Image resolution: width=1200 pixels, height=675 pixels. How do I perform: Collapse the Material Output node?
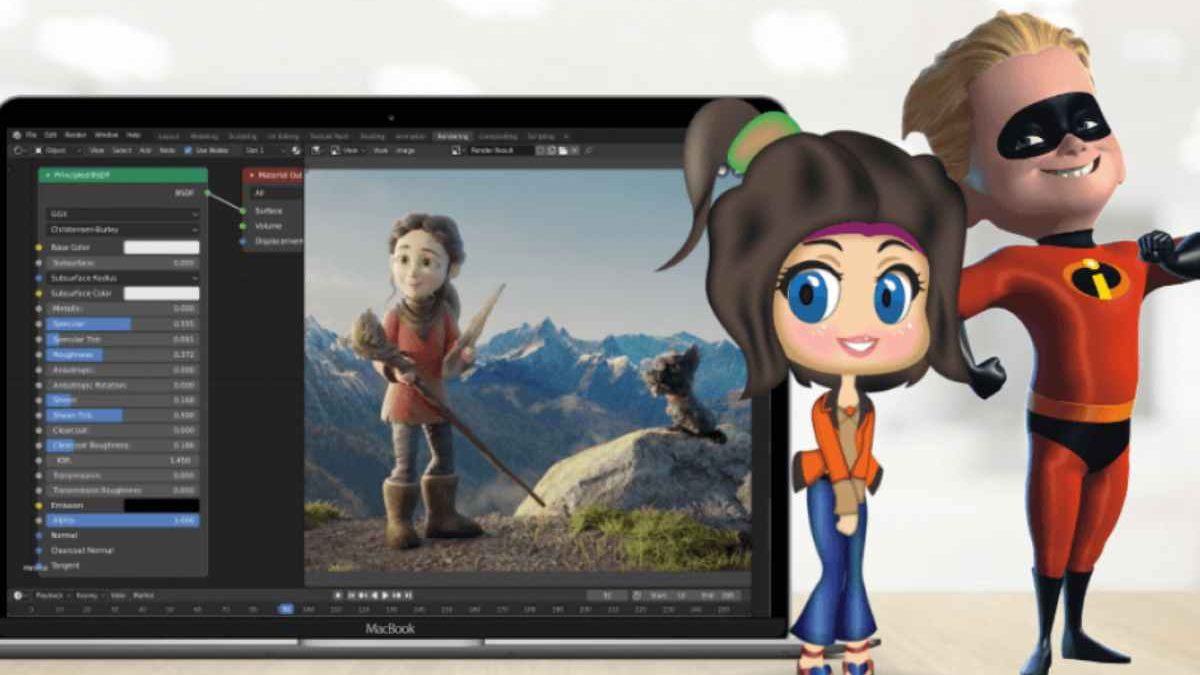pos(251,175)
